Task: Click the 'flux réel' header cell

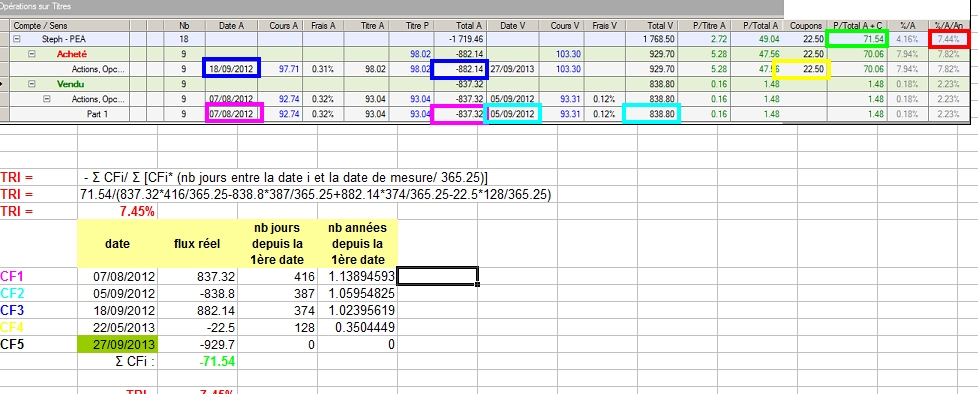Action: pos(198,244)
